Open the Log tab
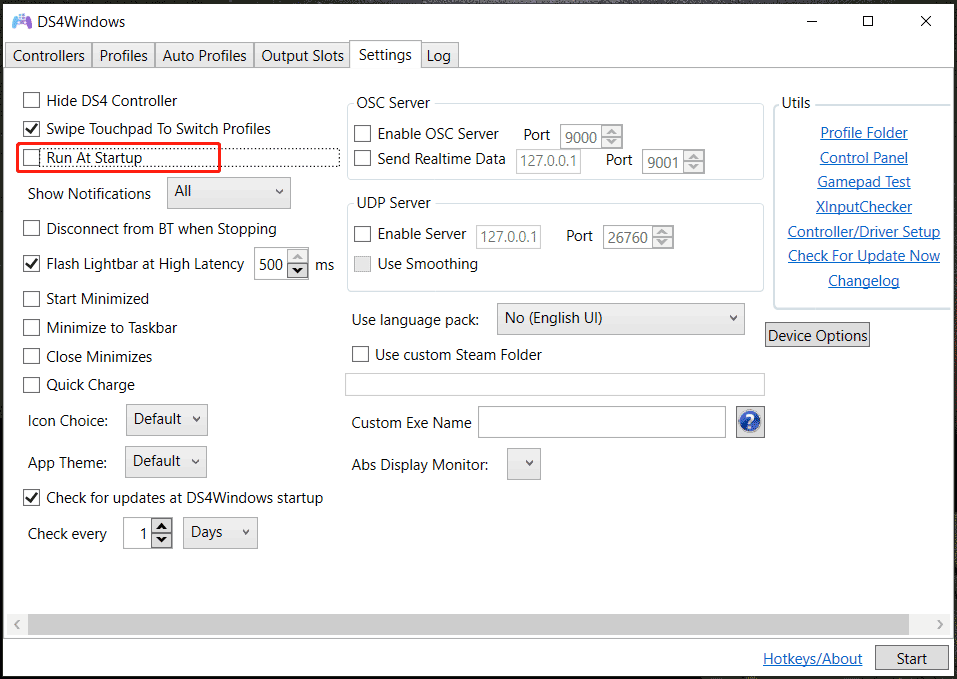This screenshot has height=679, width=957. tap(439, 56)
